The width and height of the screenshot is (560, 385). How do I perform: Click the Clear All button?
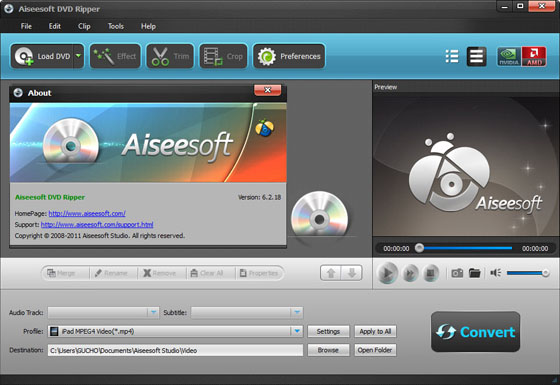tap(210, 273)
